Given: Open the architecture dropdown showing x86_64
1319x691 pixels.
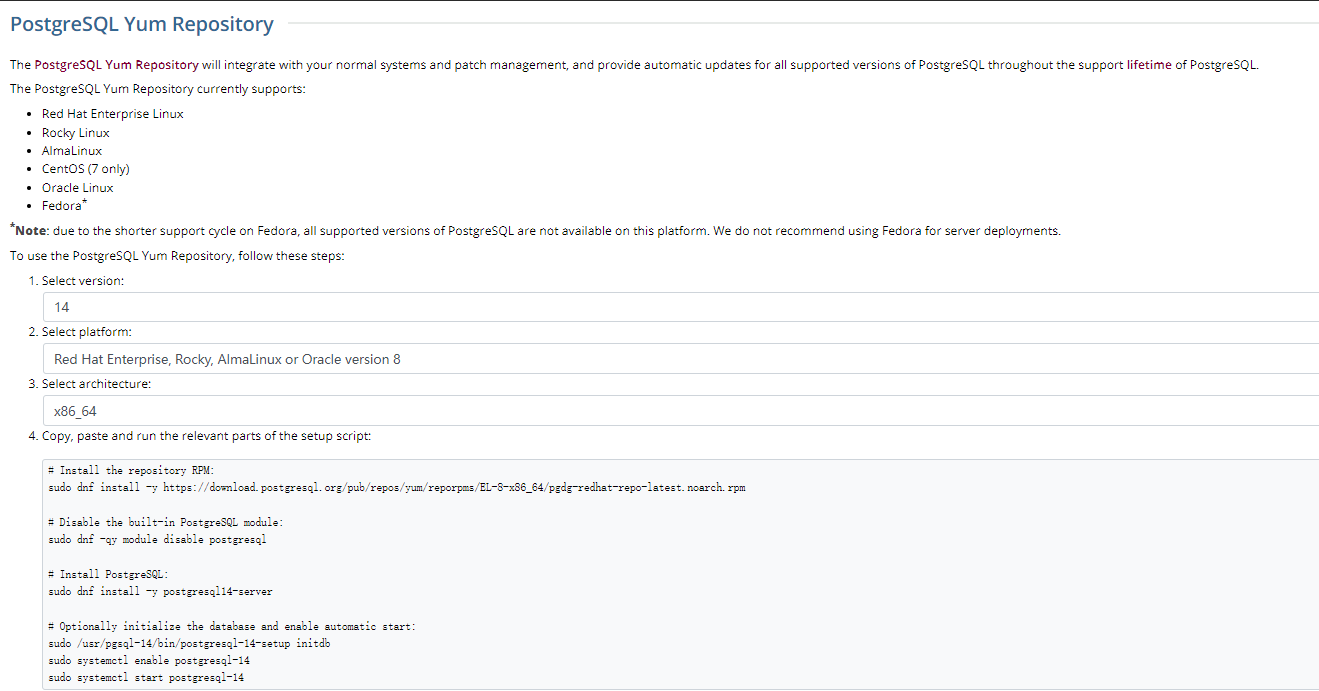Looking at the screenshot, I should pos(681,411).
